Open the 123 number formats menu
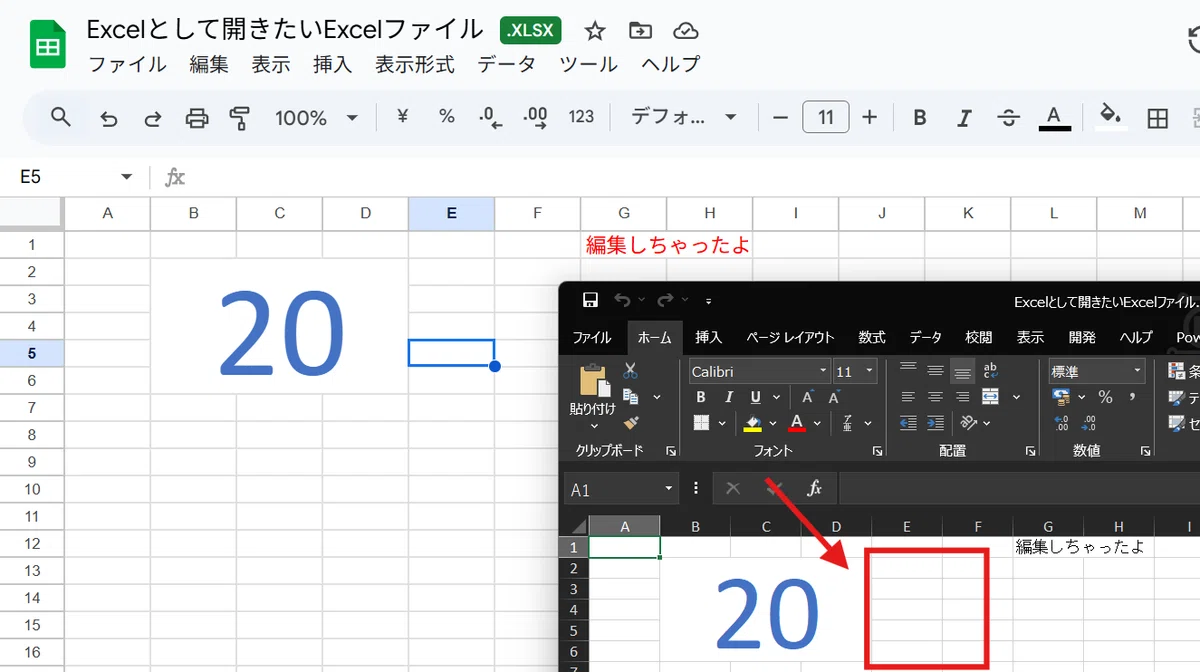This screenshot has width=1200, height=672. click(581, 117)
